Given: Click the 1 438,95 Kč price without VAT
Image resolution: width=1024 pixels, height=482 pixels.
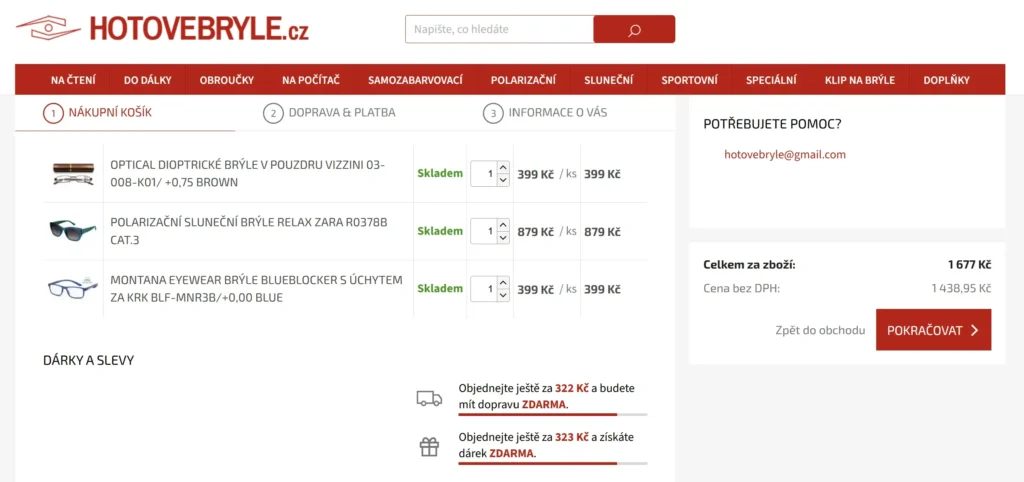Looking at the screenshot, I should tap(961, 288).
